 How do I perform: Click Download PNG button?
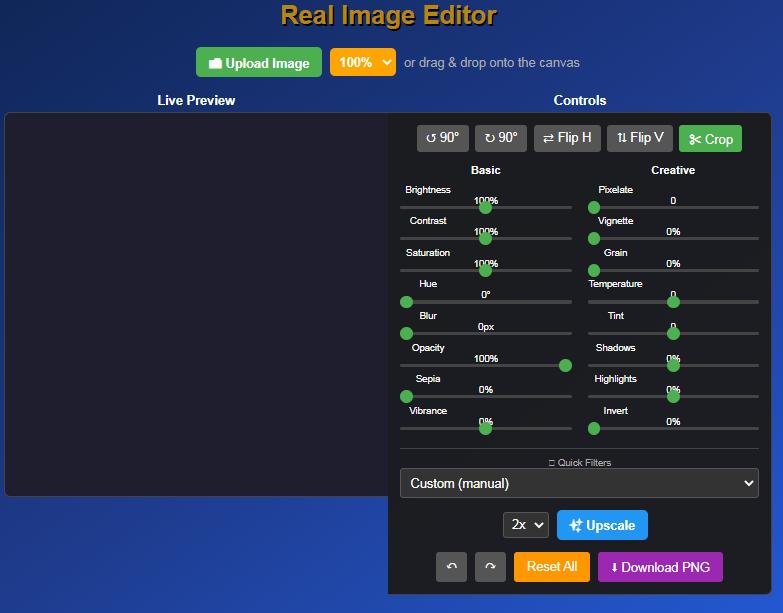(x=660, y=567)
